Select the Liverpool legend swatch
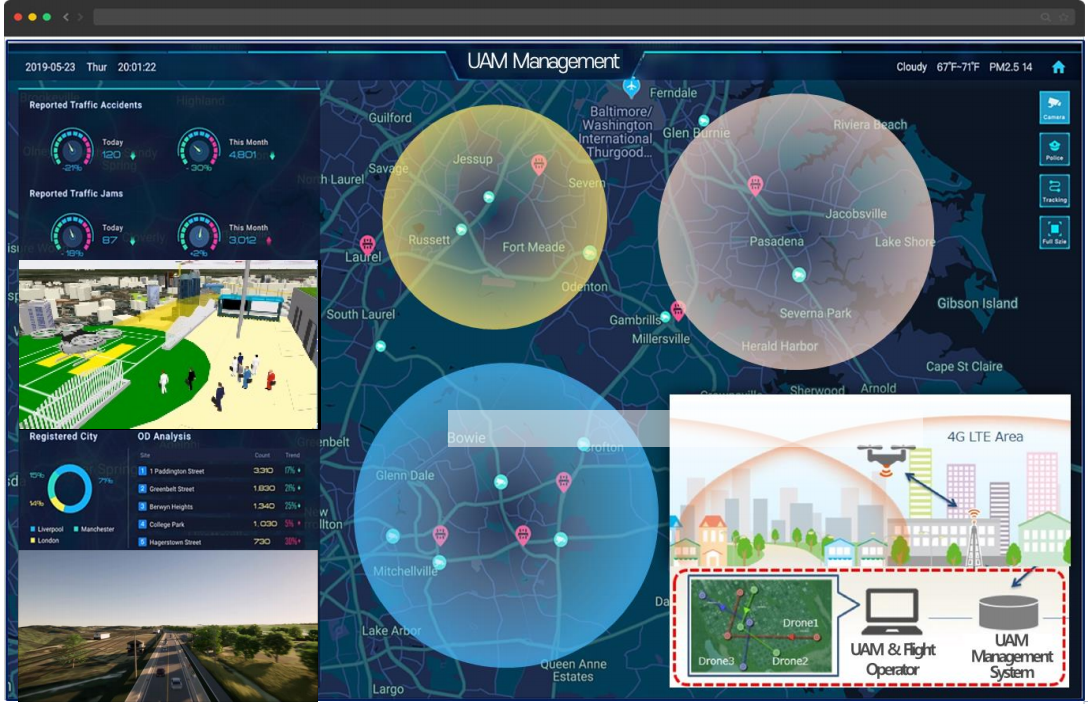Image resolution: width=1088 pixels, height=704 pixels. [33, 529]
